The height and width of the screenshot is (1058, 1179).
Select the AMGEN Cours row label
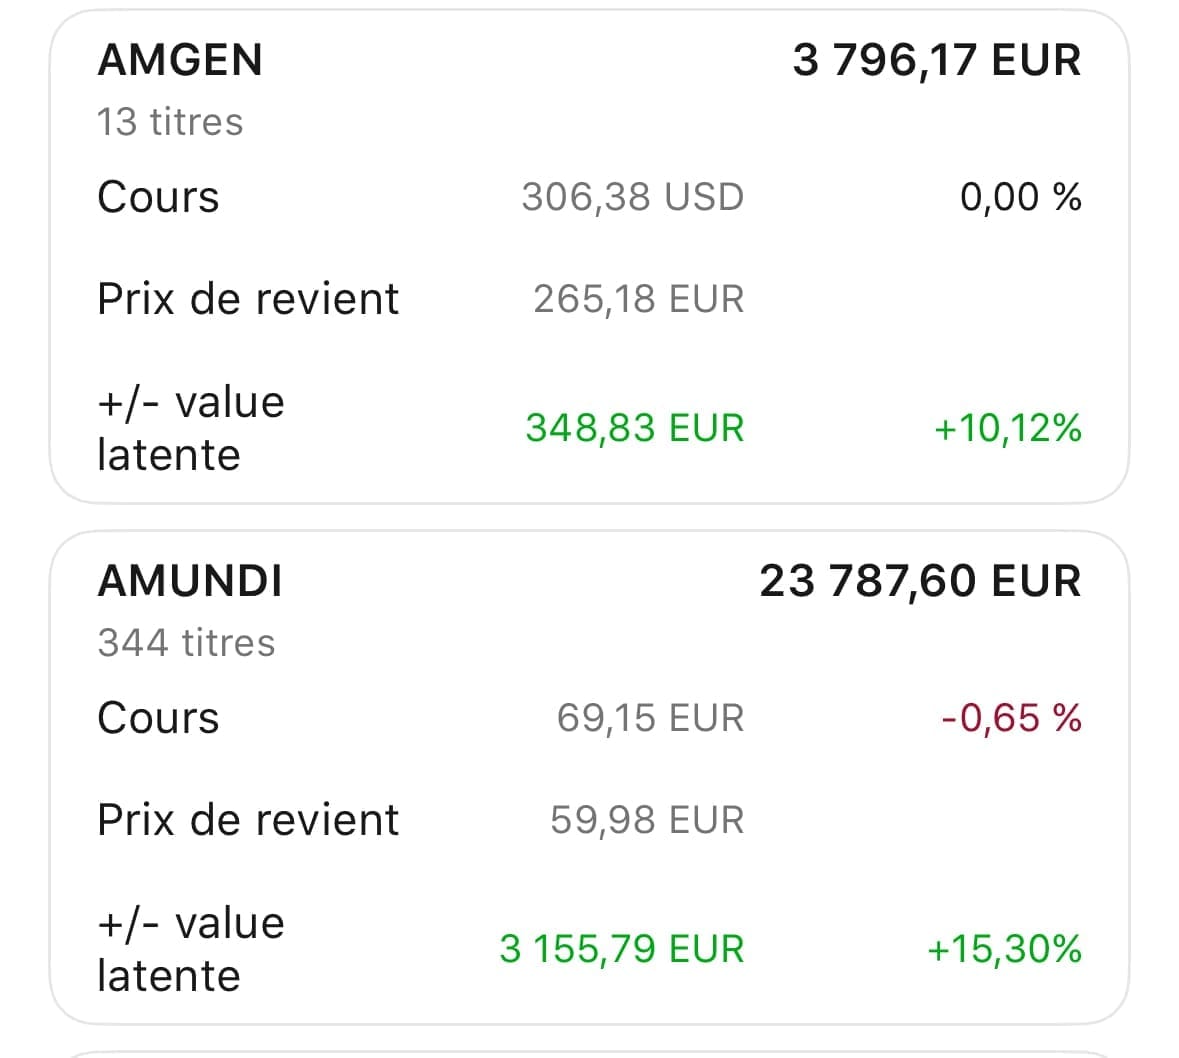159,197
